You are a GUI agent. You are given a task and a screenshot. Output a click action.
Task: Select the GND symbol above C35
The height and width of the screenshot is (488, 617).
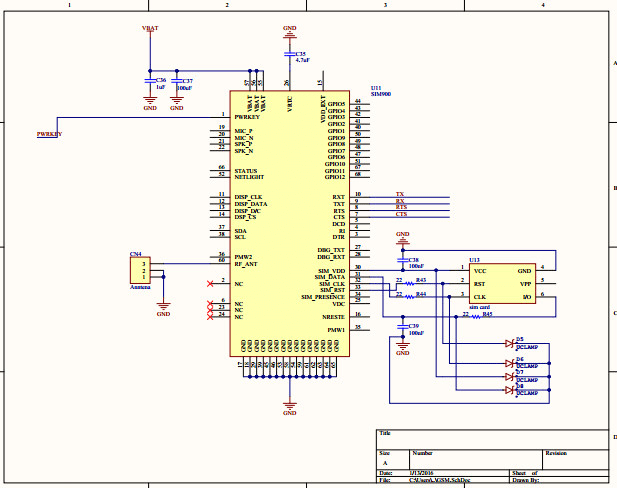(x=290, y=32)
